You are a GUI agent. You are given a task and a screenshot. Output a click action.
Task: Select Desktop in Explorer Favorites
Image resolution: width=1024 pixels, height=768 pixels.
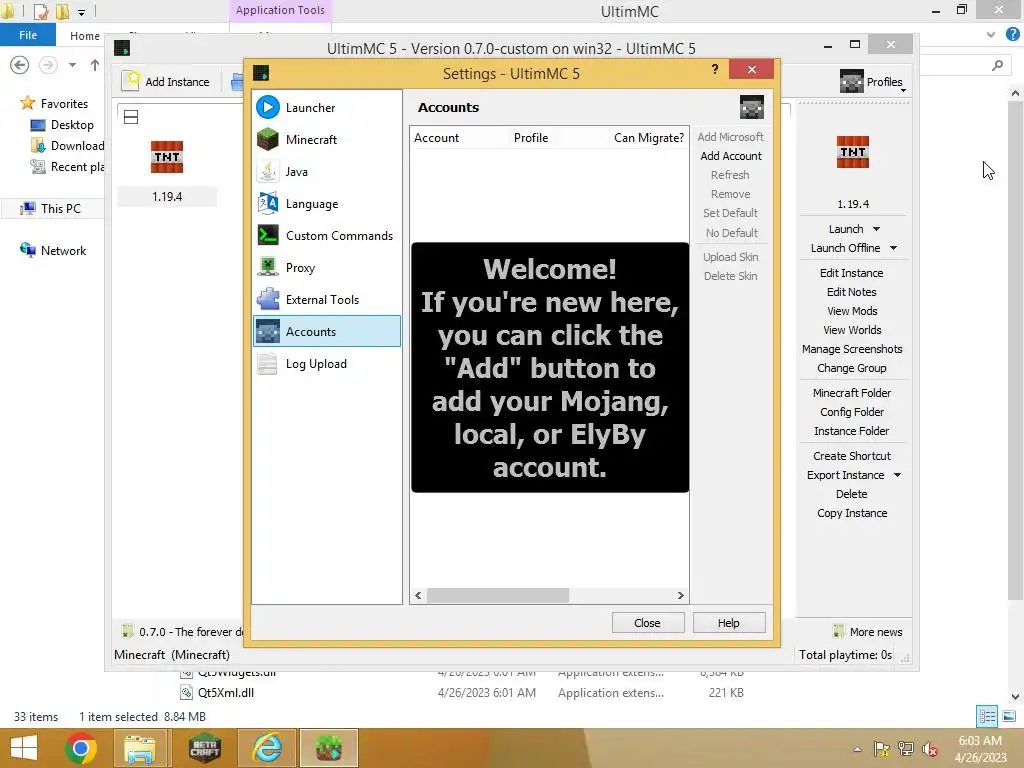pos(63,124)
